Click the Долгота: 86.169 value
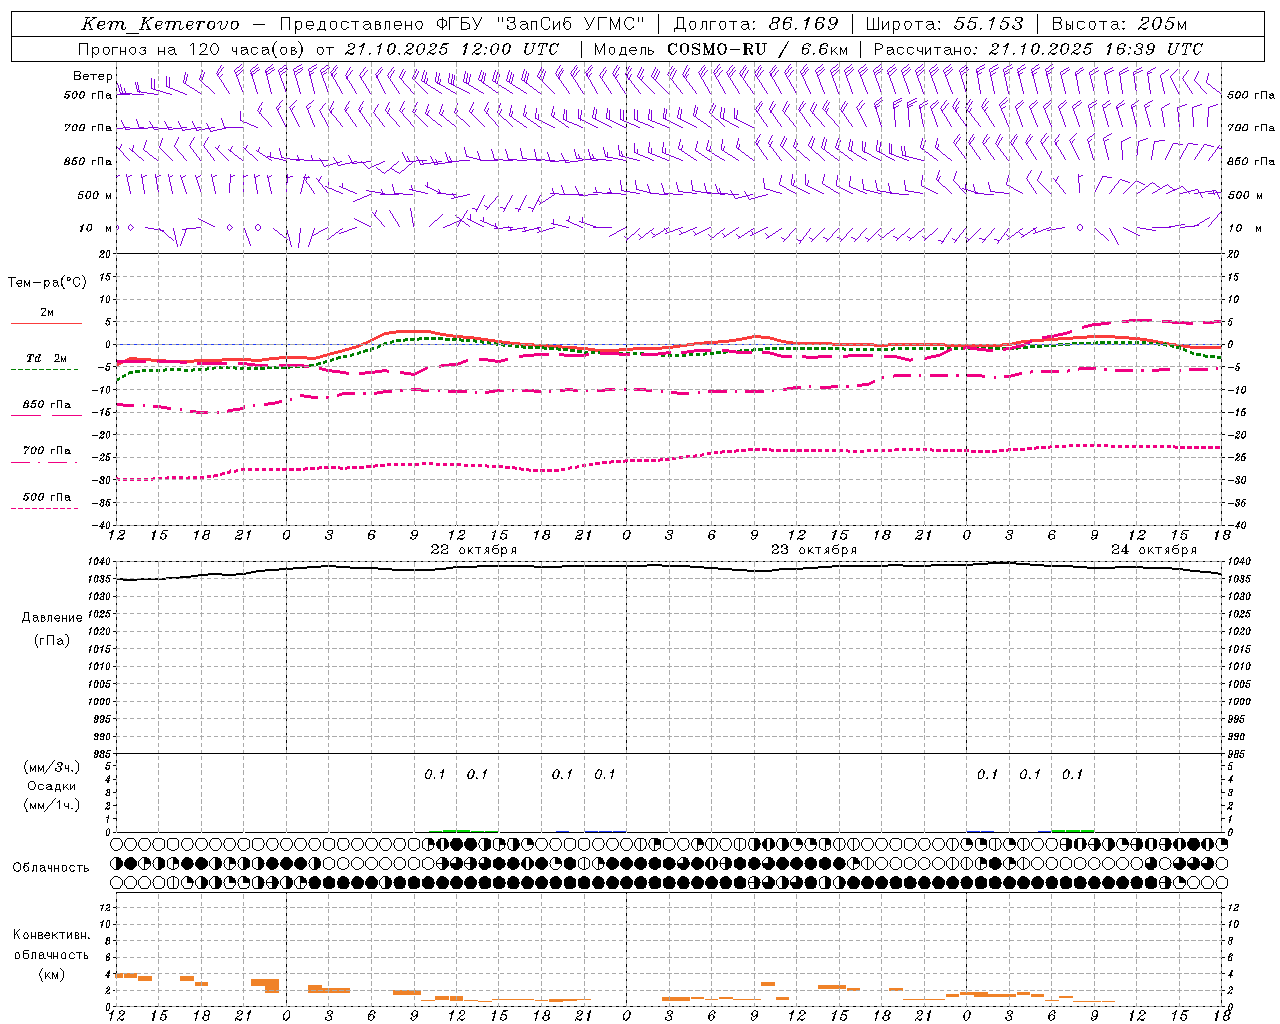The height and width of the screenshot is (1024, 1280). (x=756, y=24)
